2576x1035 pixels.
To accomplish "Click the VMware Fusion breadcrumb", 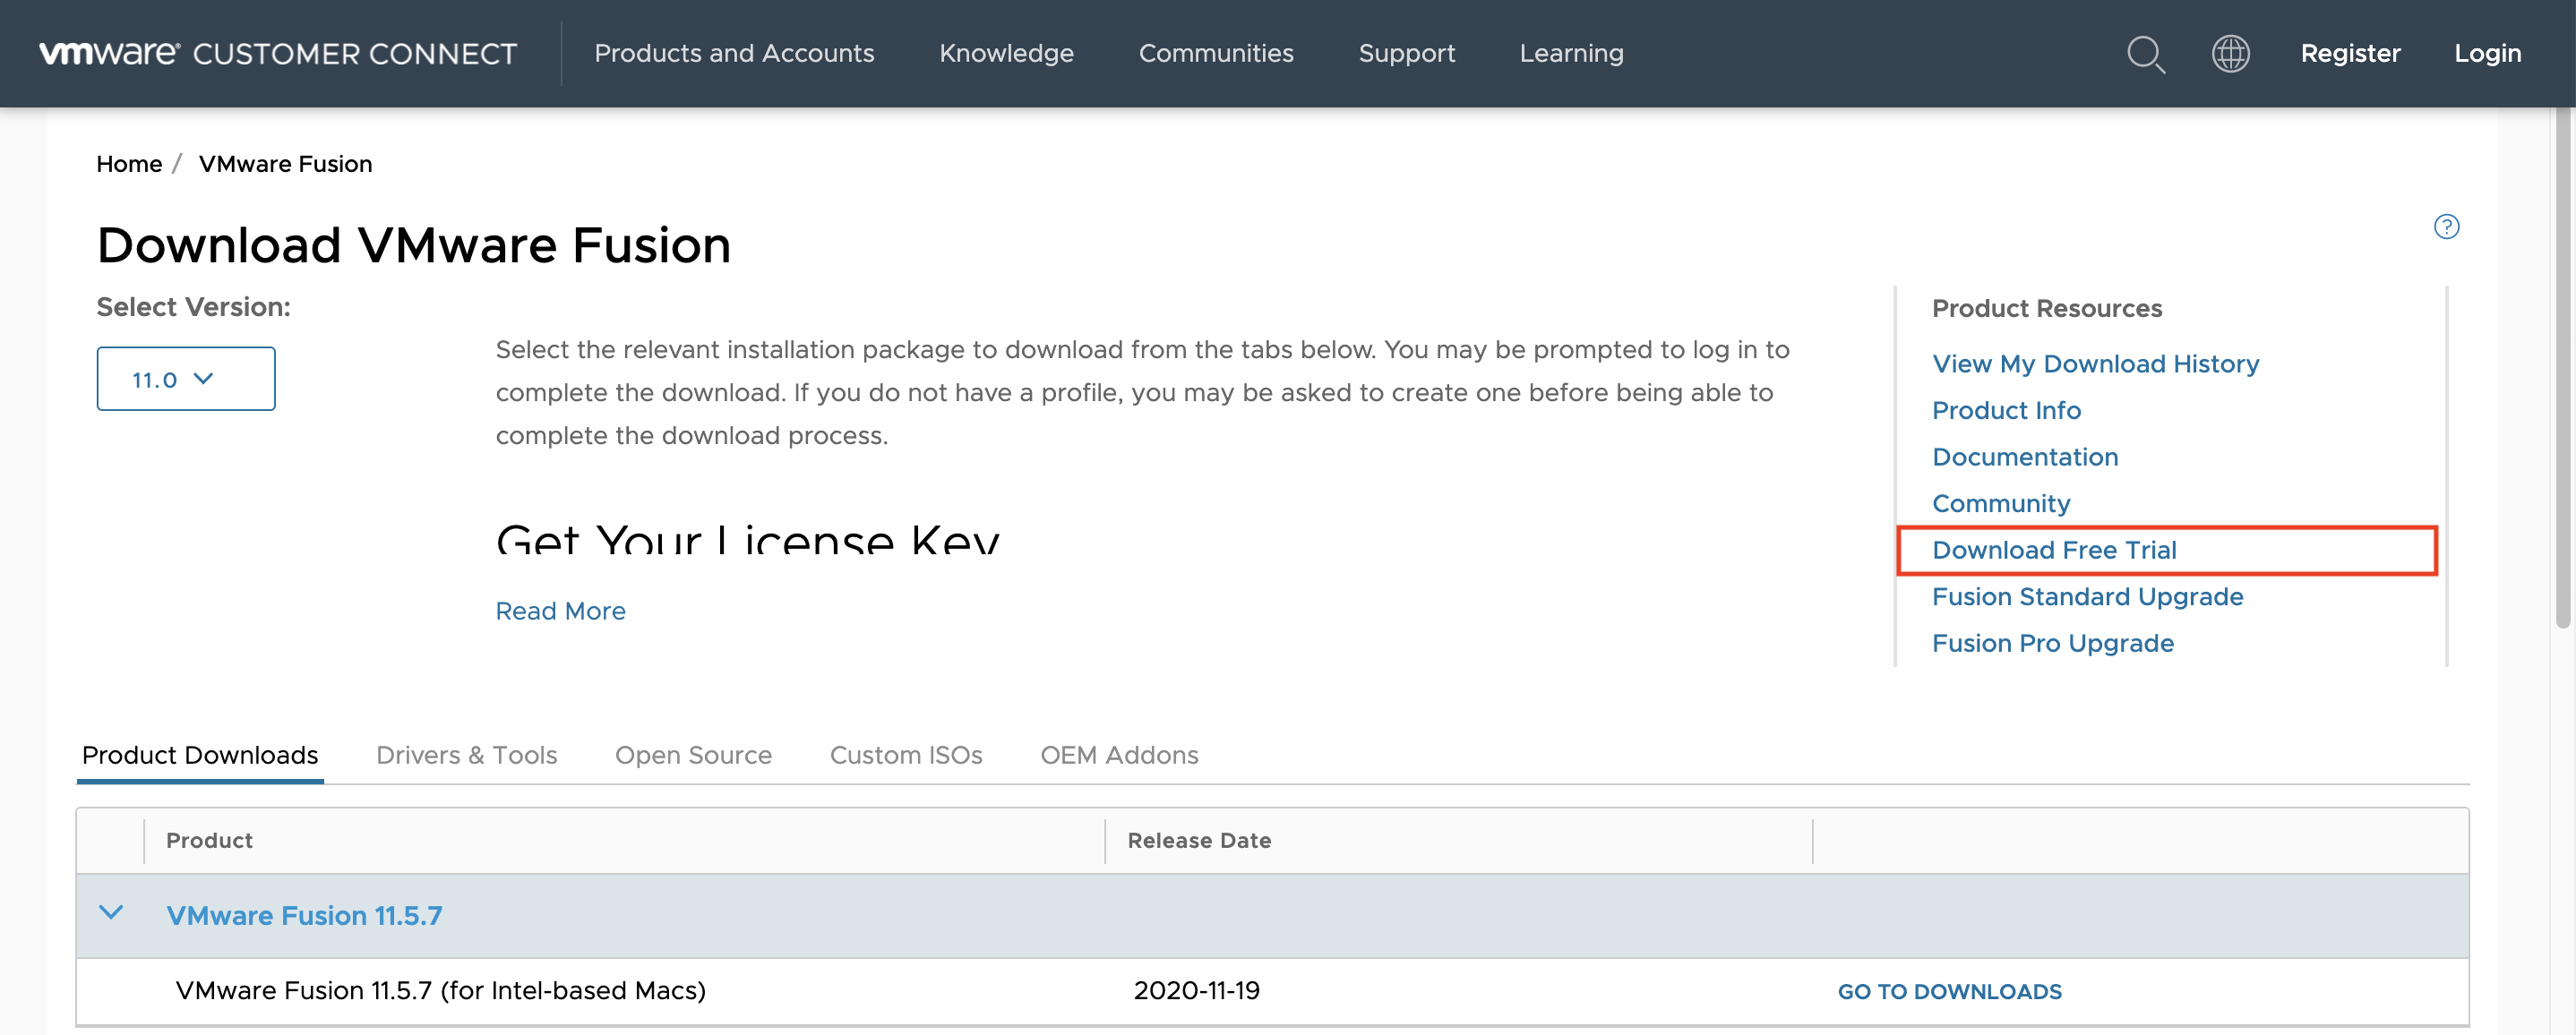I will coord(285,164).
